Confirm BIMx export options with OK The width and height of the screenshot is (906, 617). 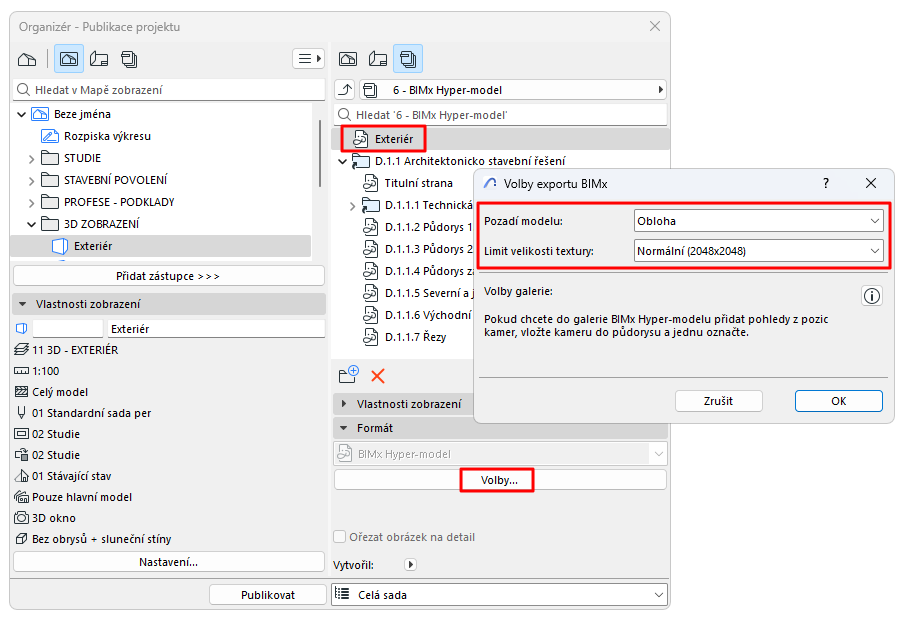pos(839,401)
